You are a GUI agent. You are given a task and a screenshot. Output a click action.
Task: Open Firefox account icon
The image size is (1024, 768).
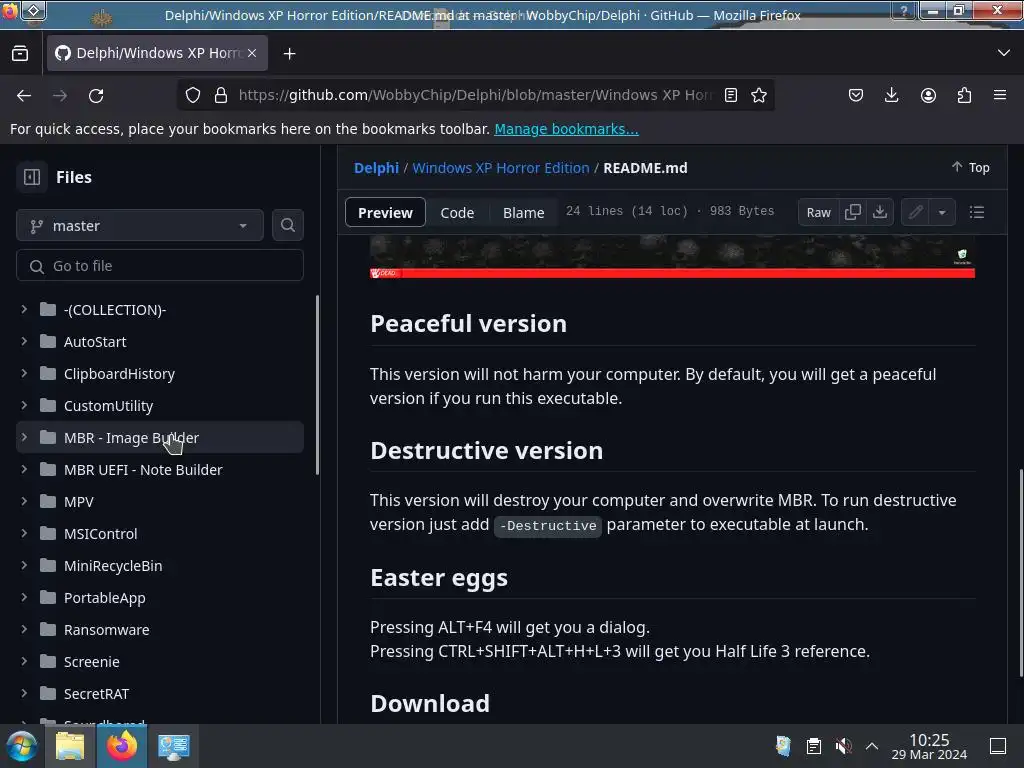928,95
